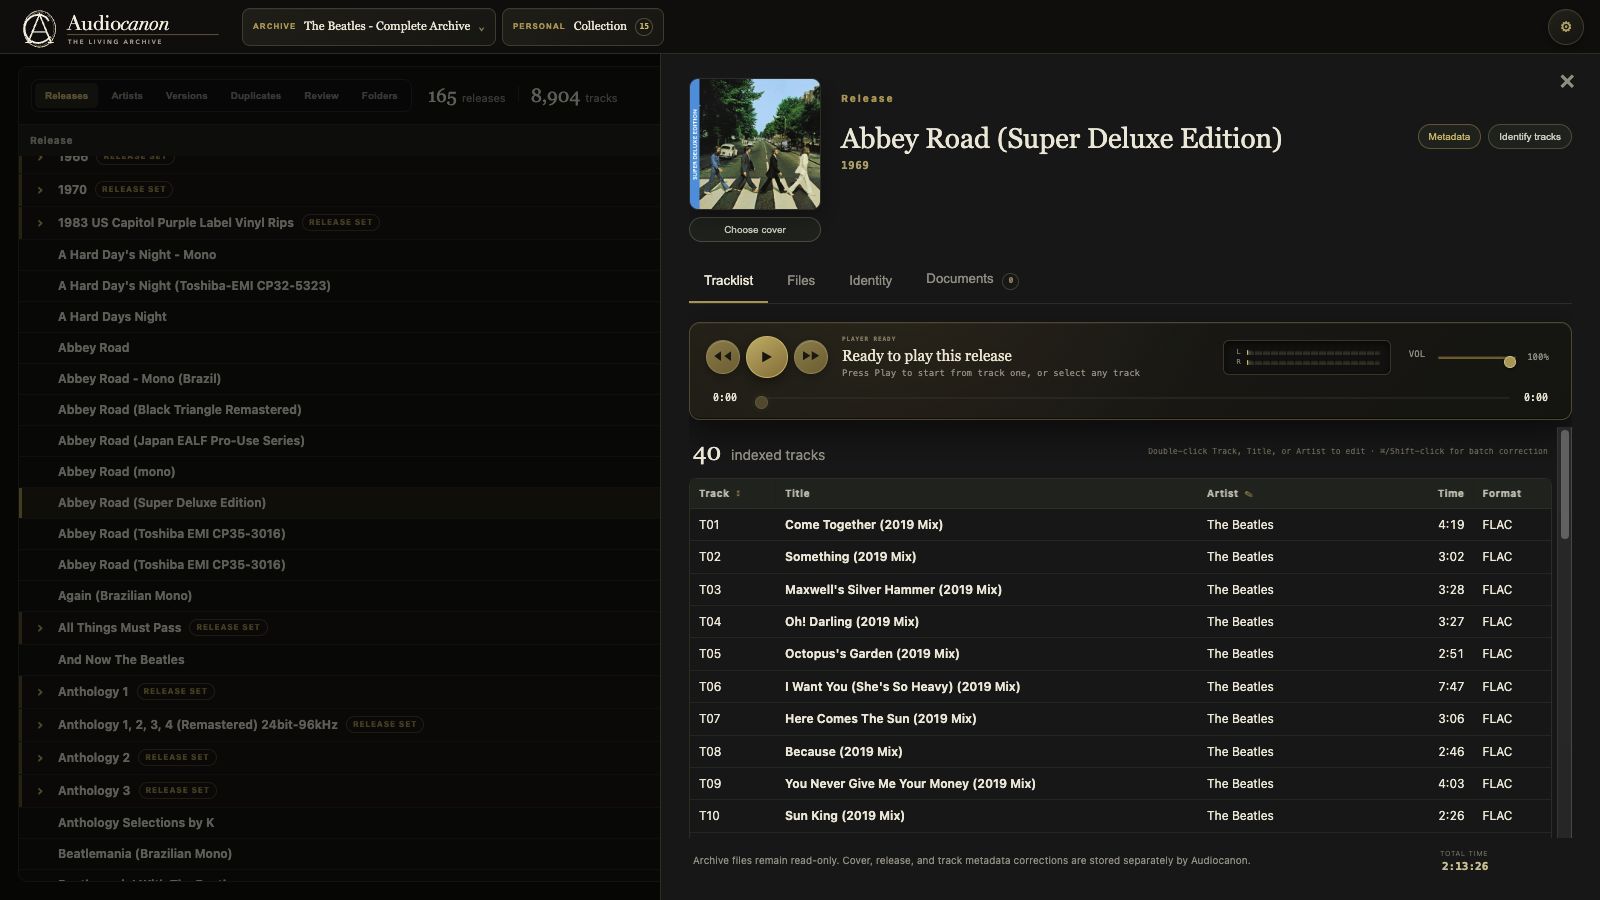Expand the Anthology 2 release set
The width and height of the screenshot is (1600, 900).
tap(40, 758)
